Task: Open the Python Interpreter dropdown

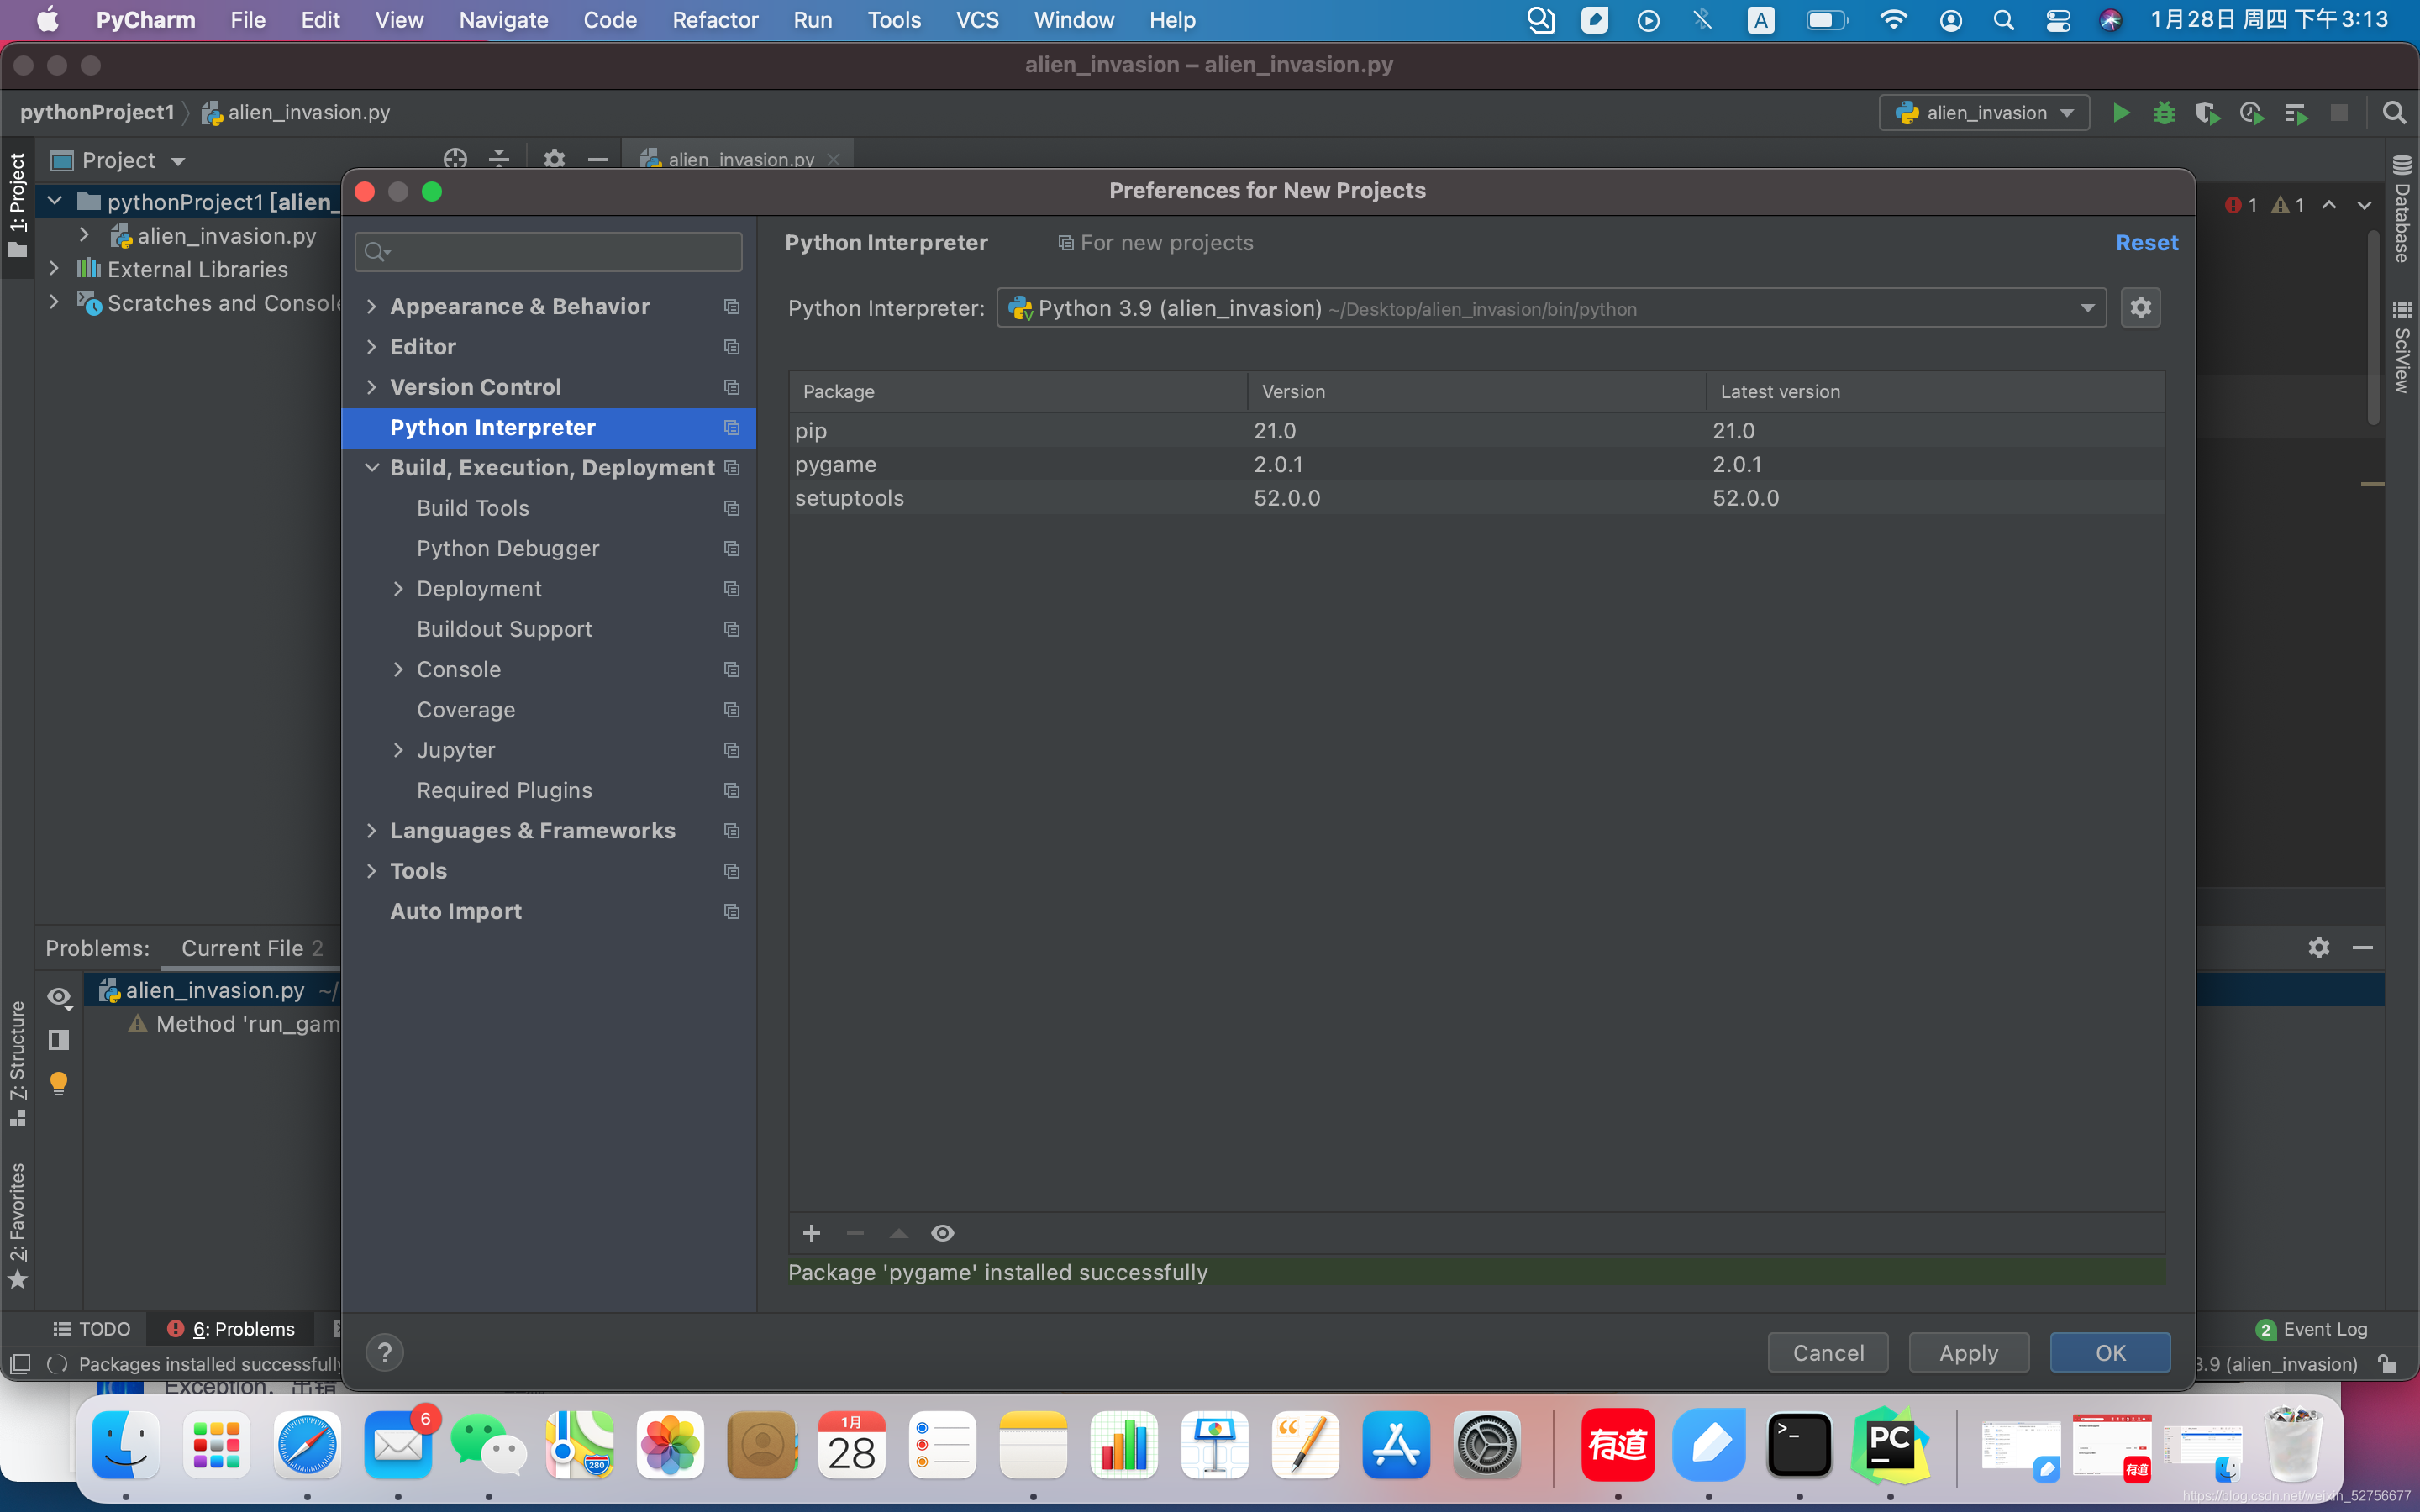Action: 2087,308
